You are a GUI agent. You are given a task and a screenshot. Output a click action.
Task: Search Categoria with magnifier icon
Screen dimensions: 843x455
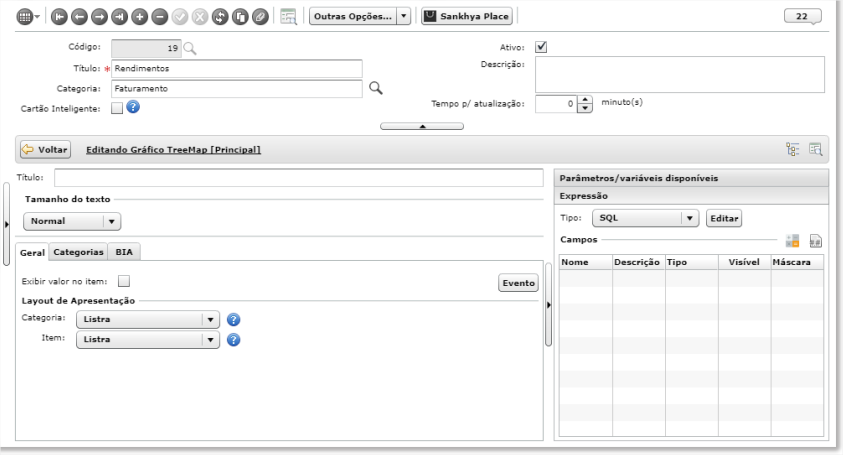click(376, 88)
